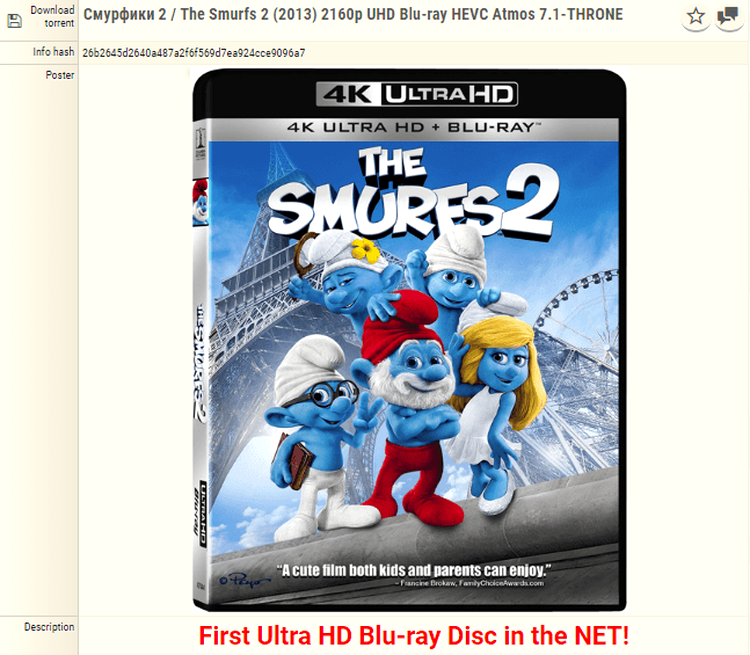Image resolution: width=750 pixels, height=655 pixels.
Task: Select the info hash value text
Action: pyautogui.click(x=194, y=53)
